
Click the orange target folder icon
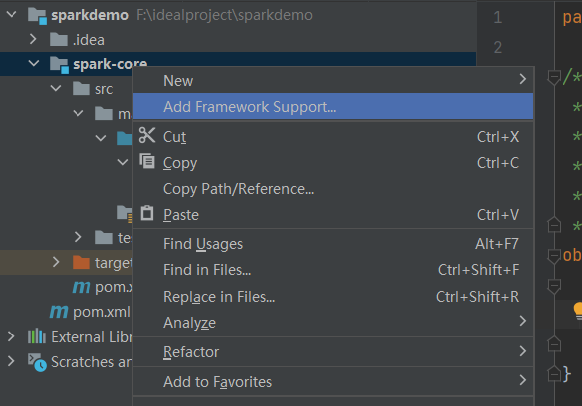[x=81, y=262]
